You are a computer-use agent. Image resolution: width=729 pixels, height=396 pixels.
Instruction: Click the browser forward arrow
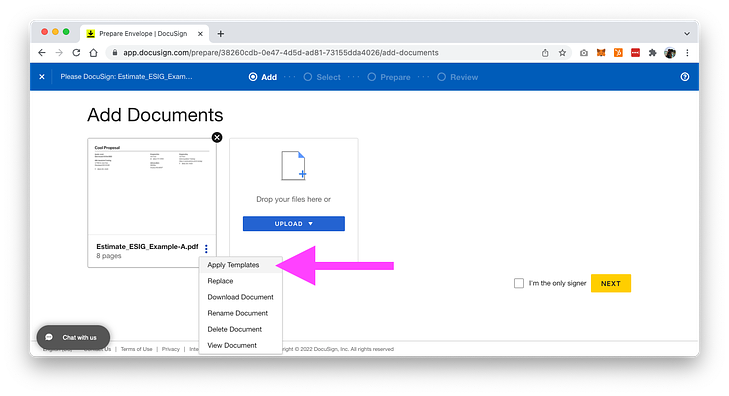point(59,53)
